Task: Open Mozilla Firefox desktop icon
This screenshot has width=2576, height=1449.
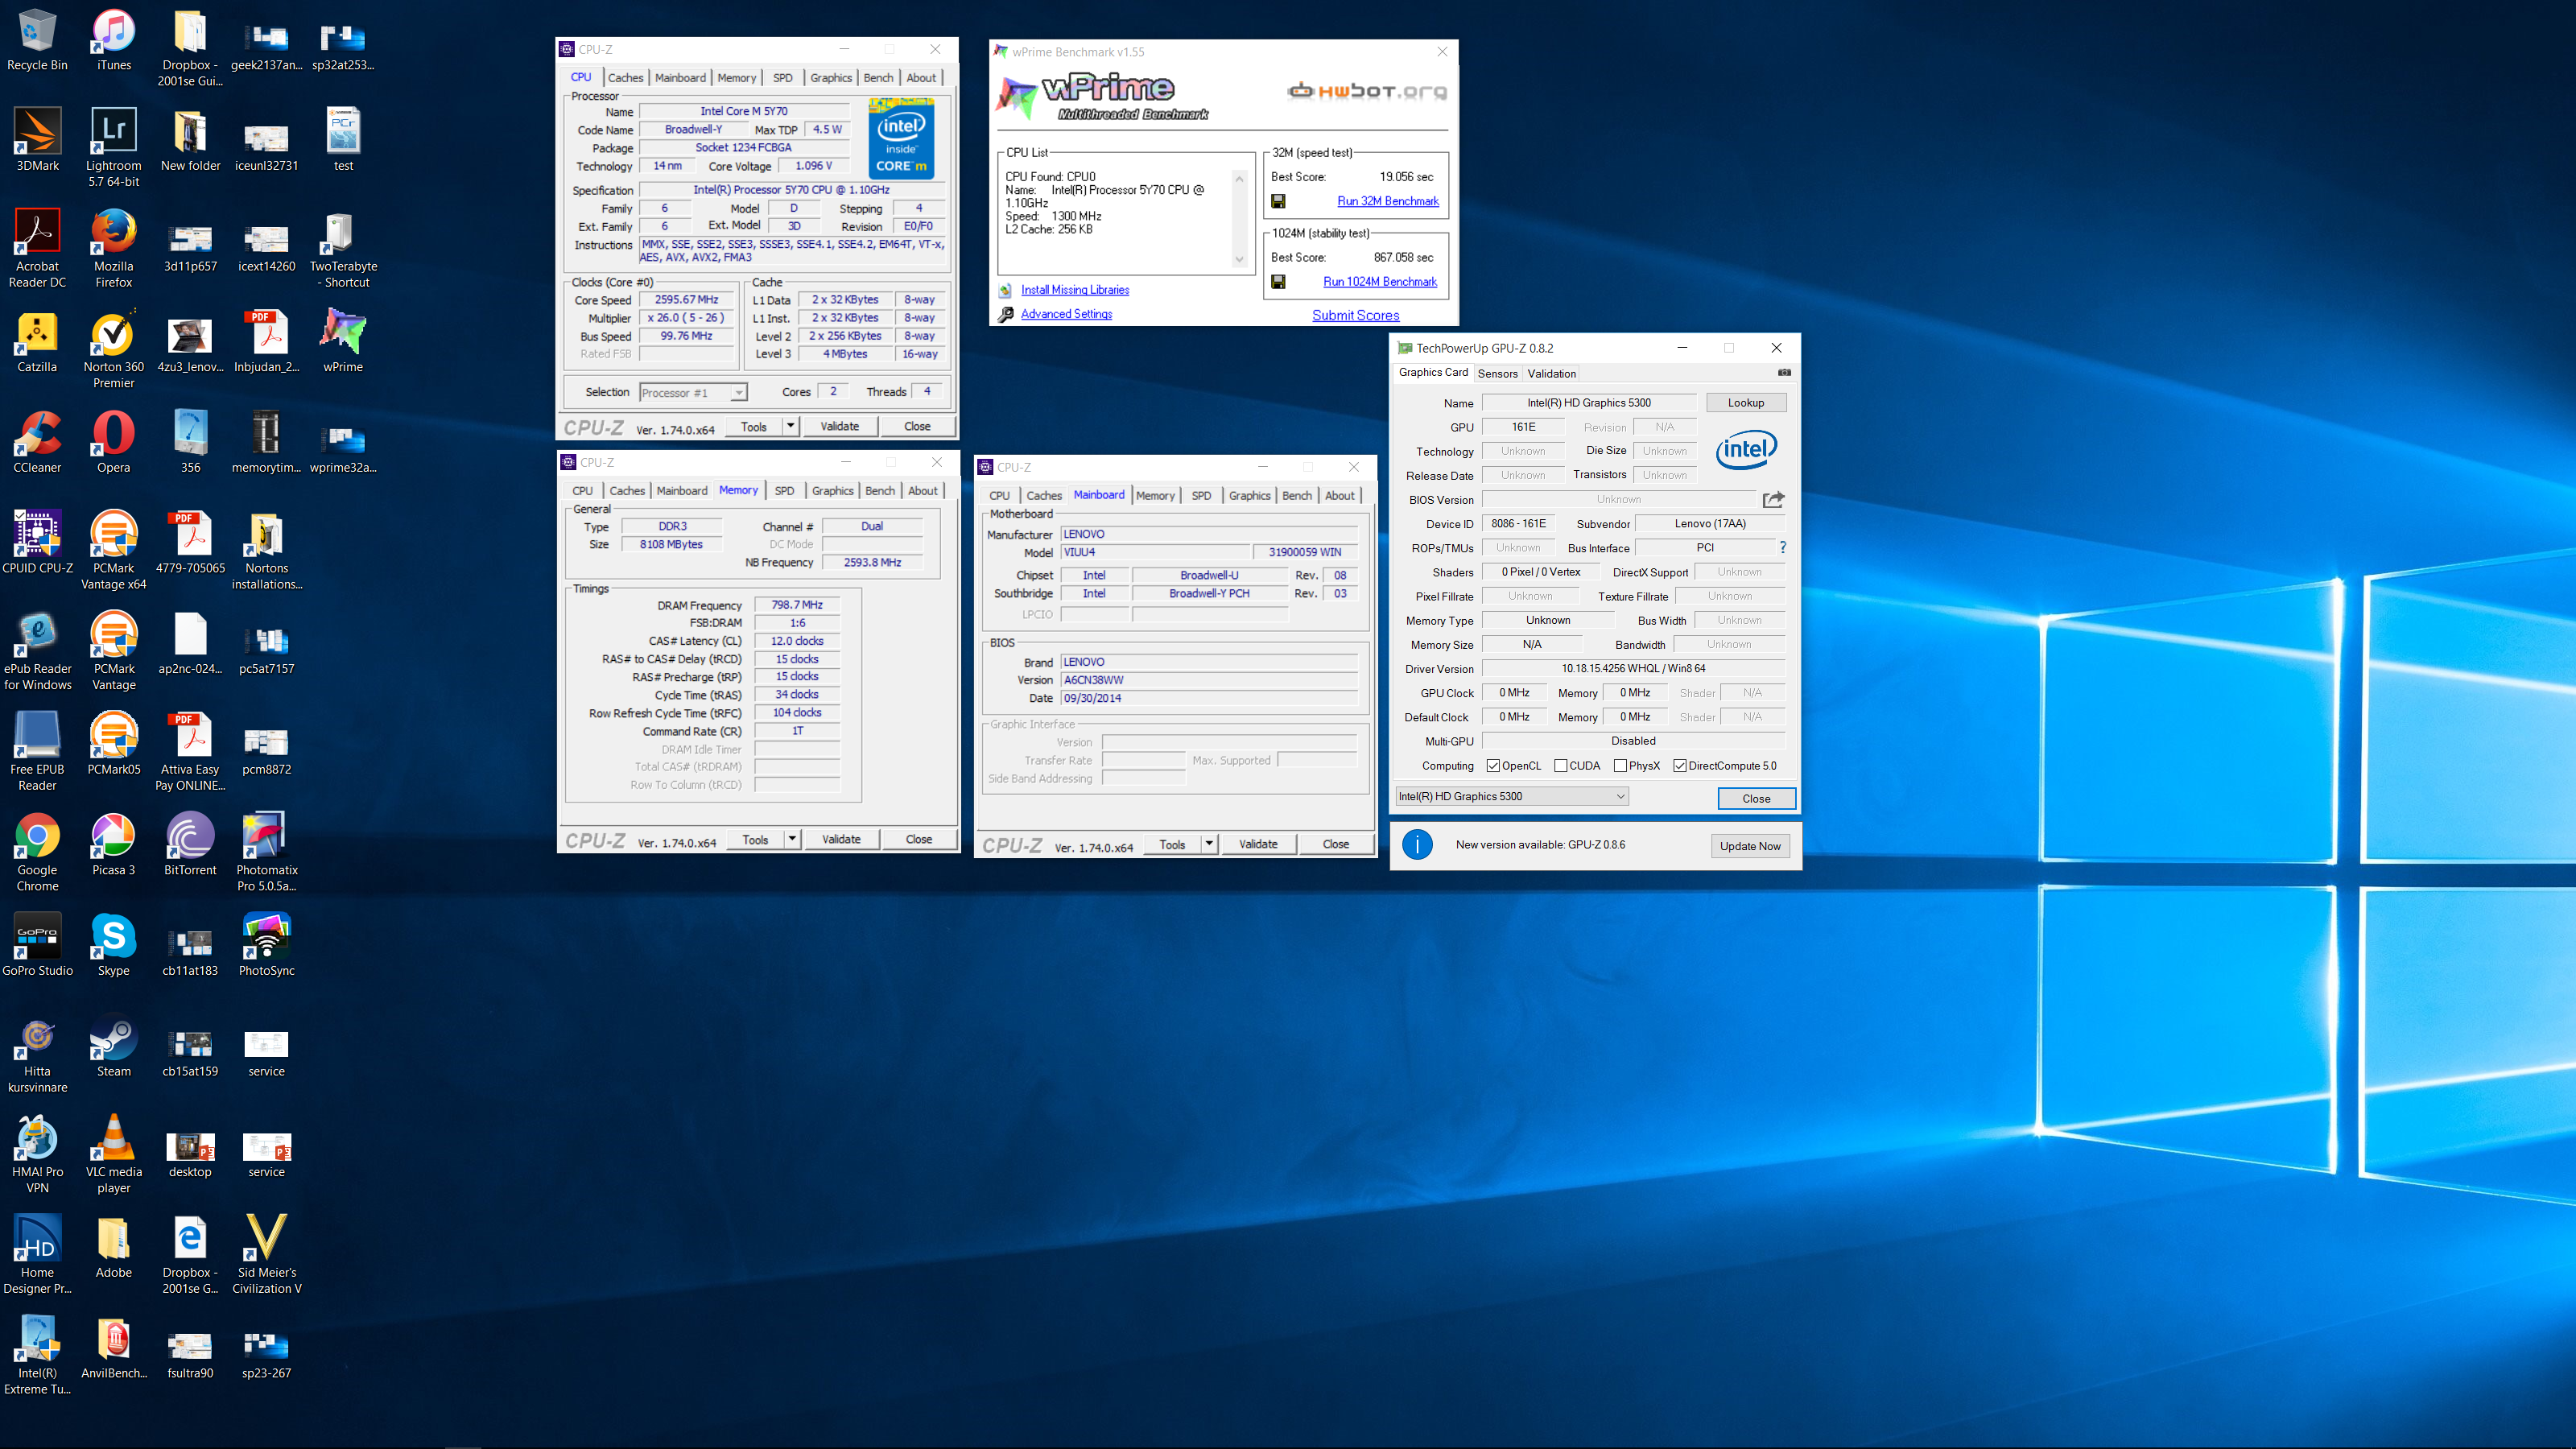Action: pyautogui.click(x=114, y=249)
